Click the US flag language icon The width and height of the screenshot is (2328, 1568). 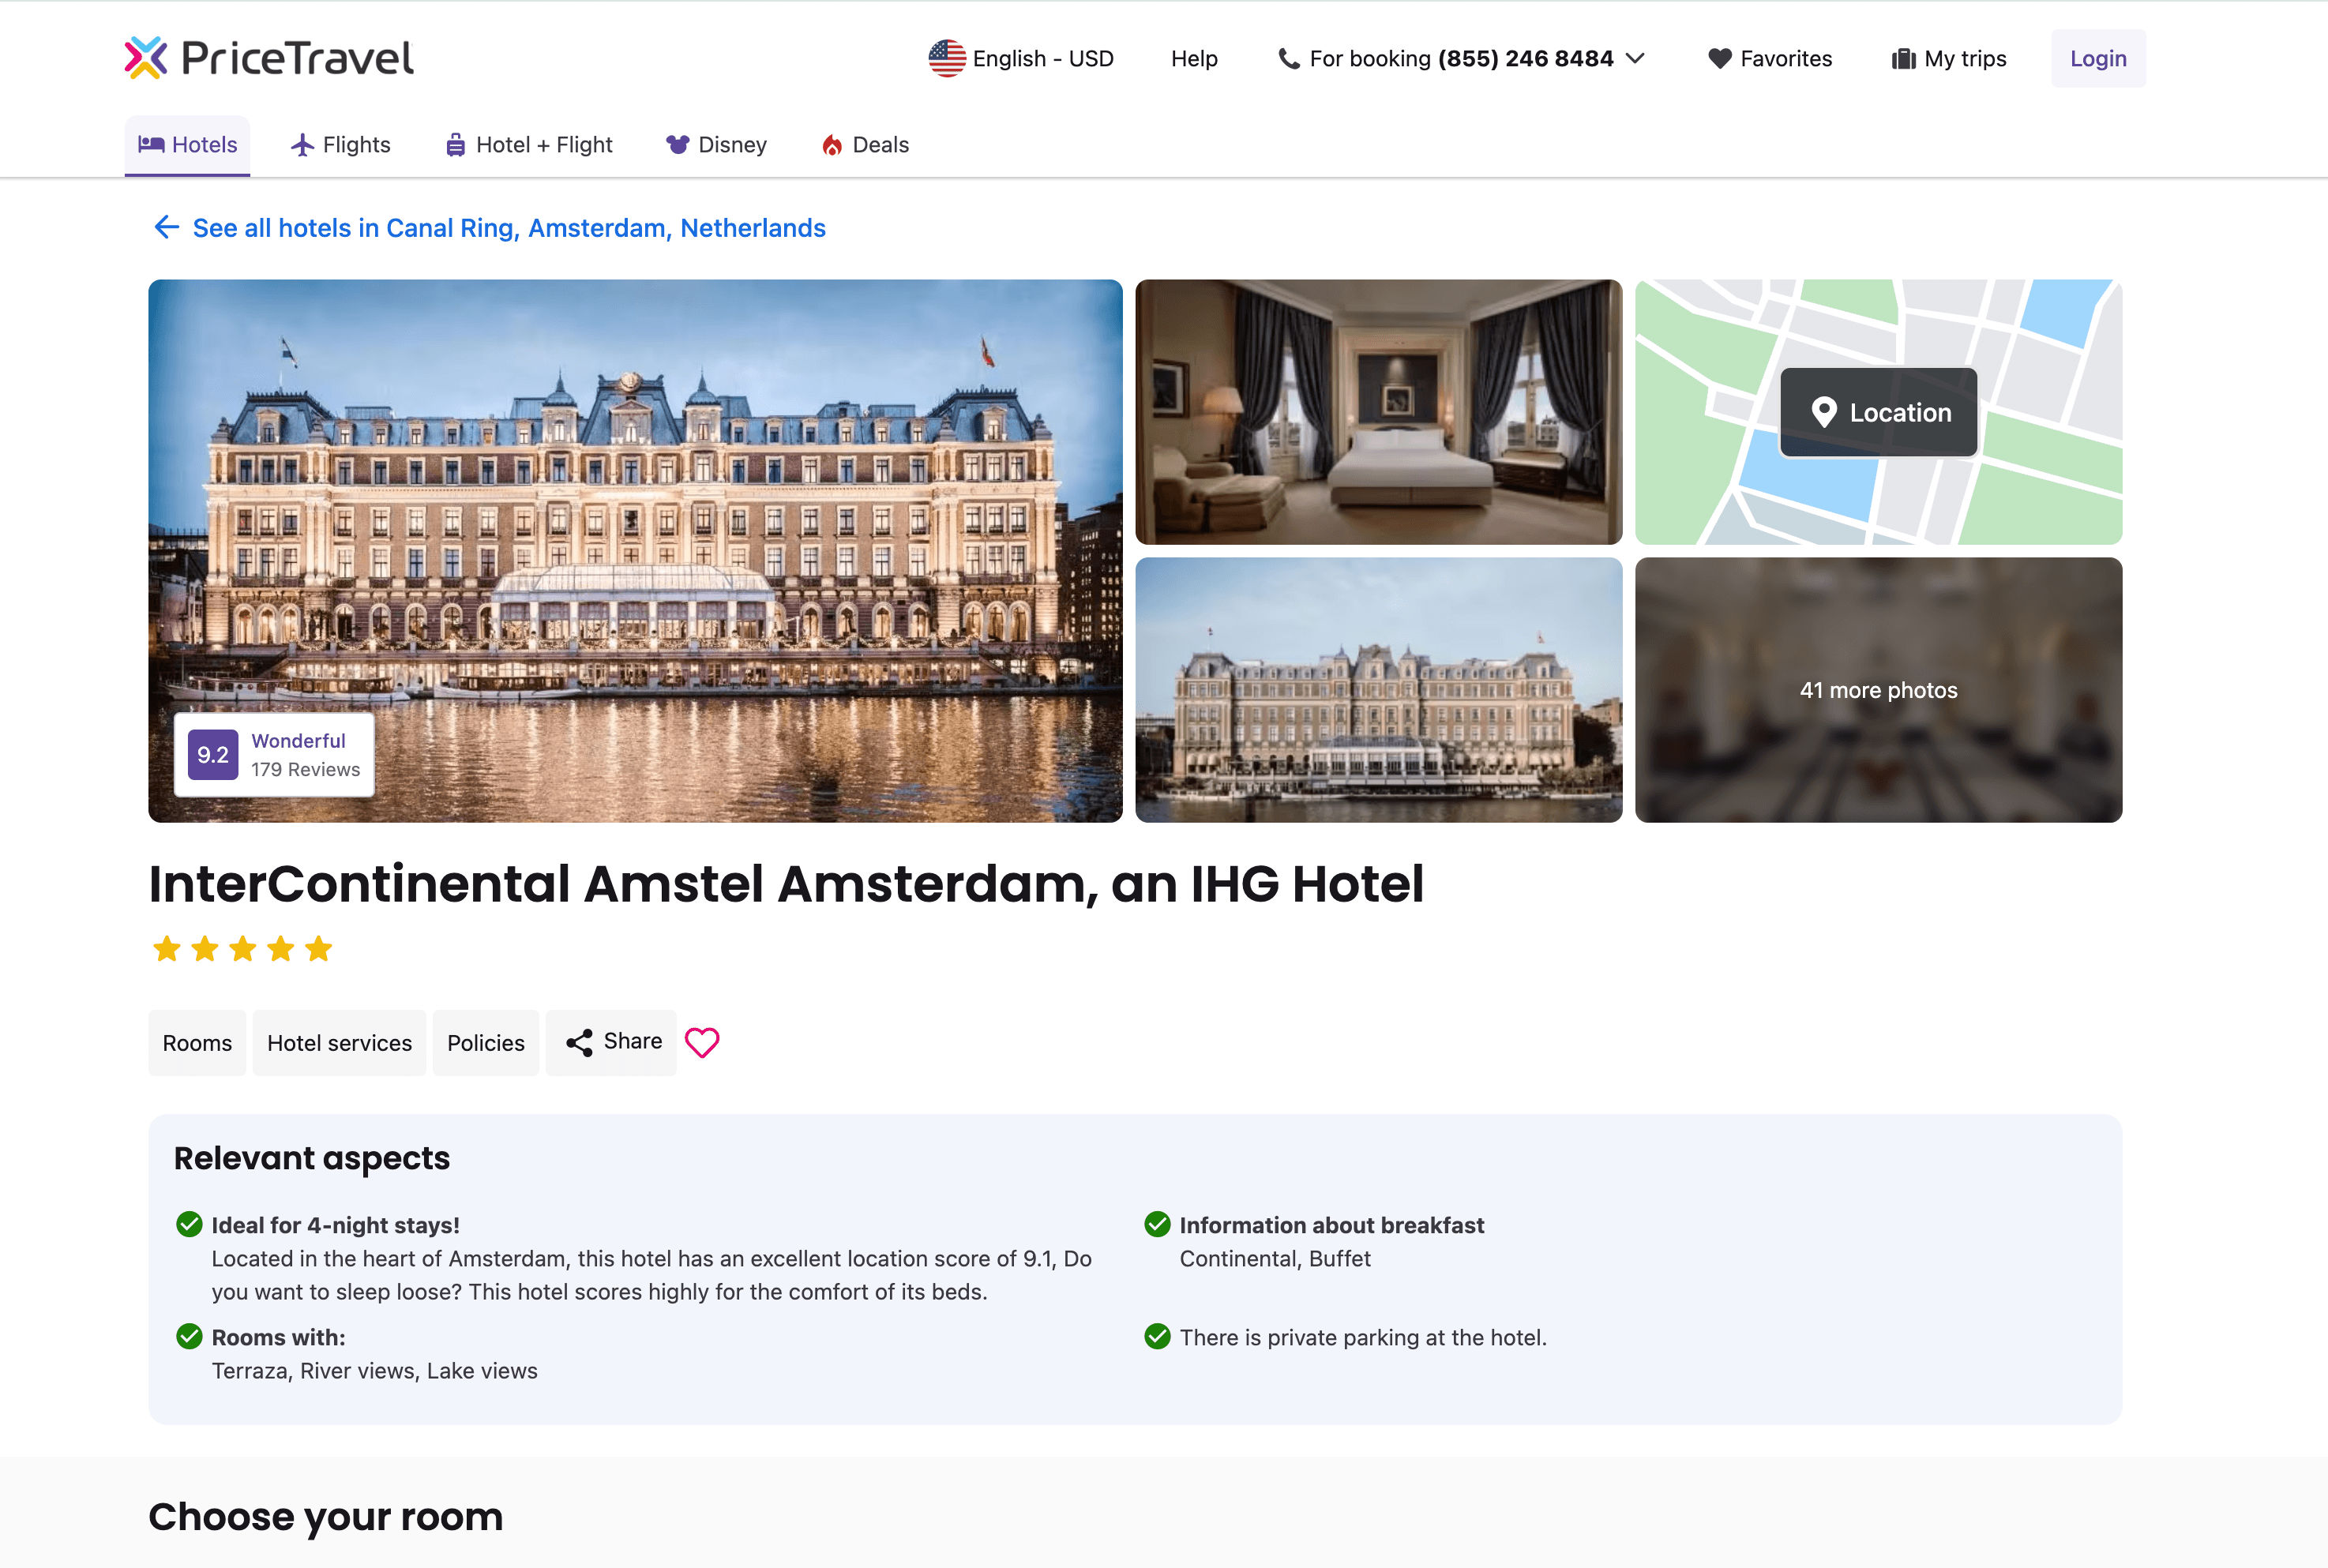(x=946, y=58)
